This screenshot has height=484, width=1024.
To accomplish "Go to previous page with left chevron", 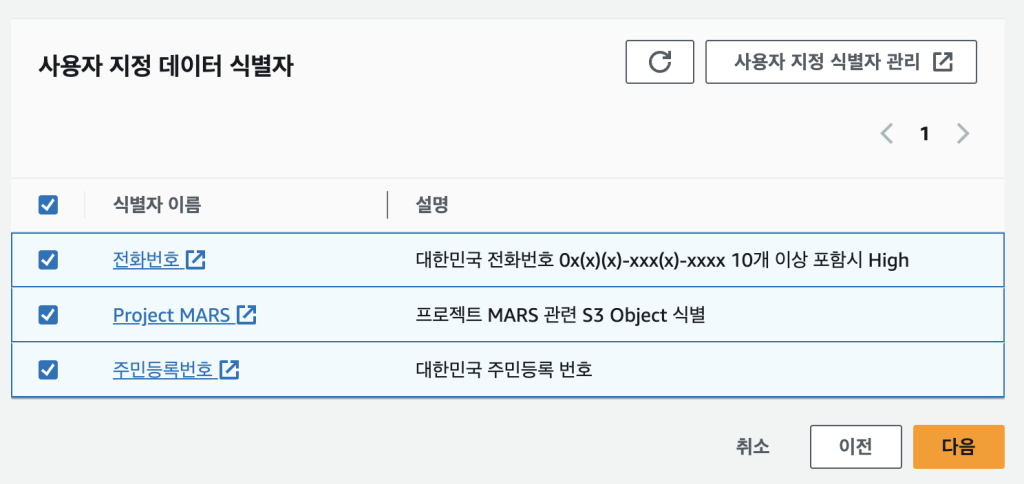I will pyautogui.click(x=887, y=134).
